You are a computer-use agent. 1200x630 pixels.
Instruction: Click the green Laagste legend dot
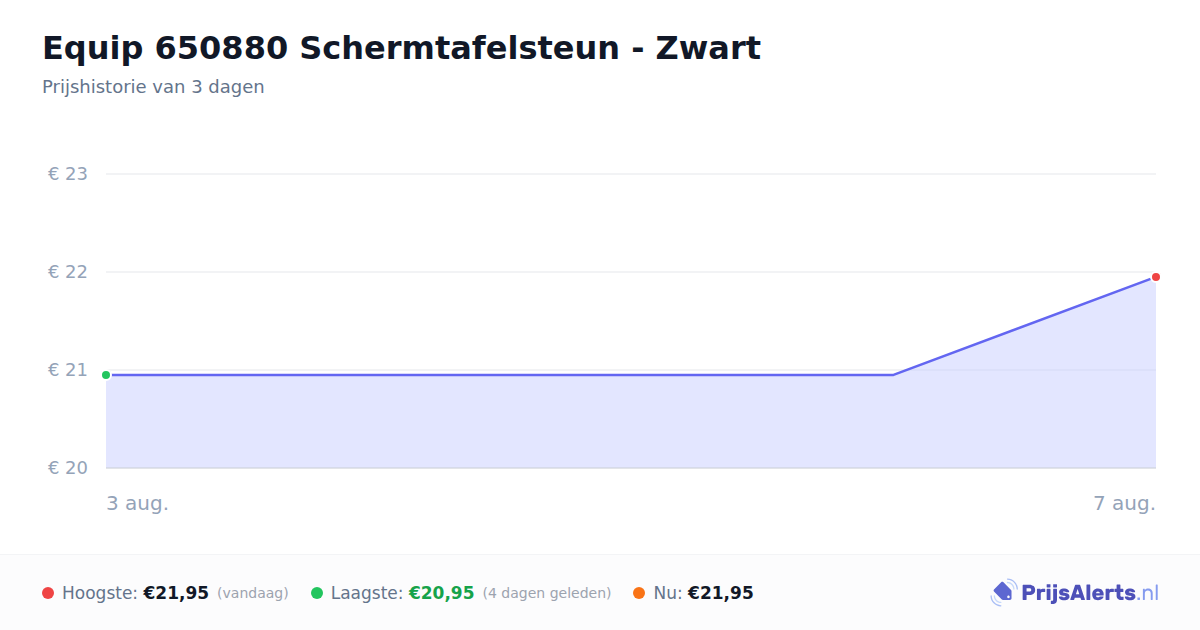(x=317, y=593)
